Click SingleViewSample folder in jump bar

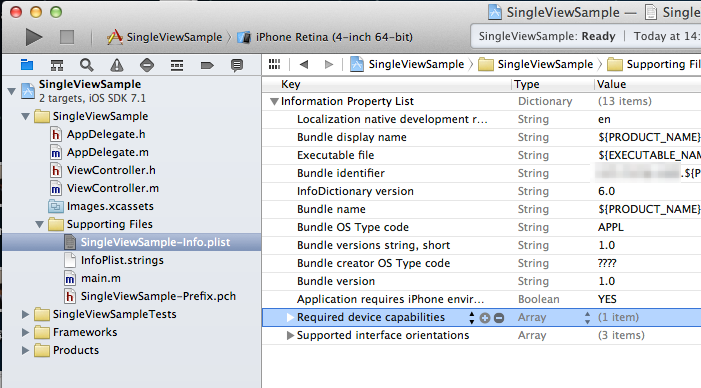pyautogui.click(x=536, y=64)
